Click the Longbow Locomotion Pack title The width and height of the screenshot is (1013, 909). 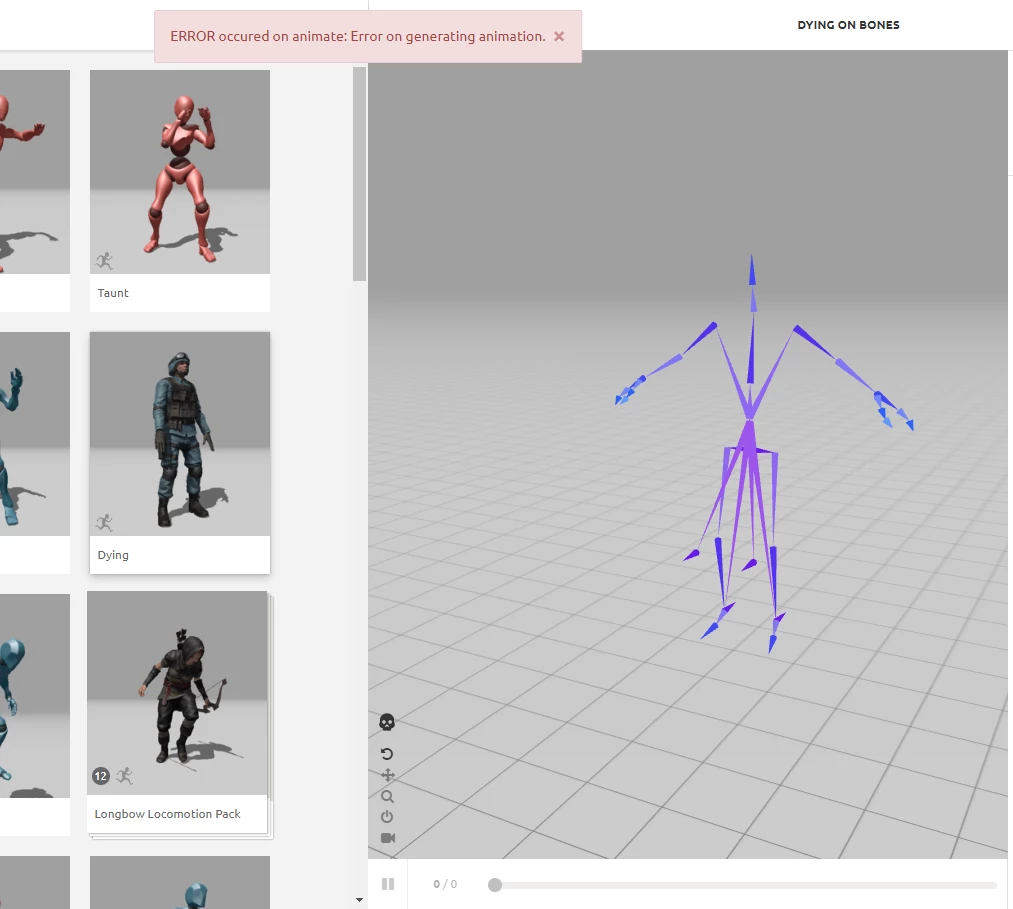(167, 814)
